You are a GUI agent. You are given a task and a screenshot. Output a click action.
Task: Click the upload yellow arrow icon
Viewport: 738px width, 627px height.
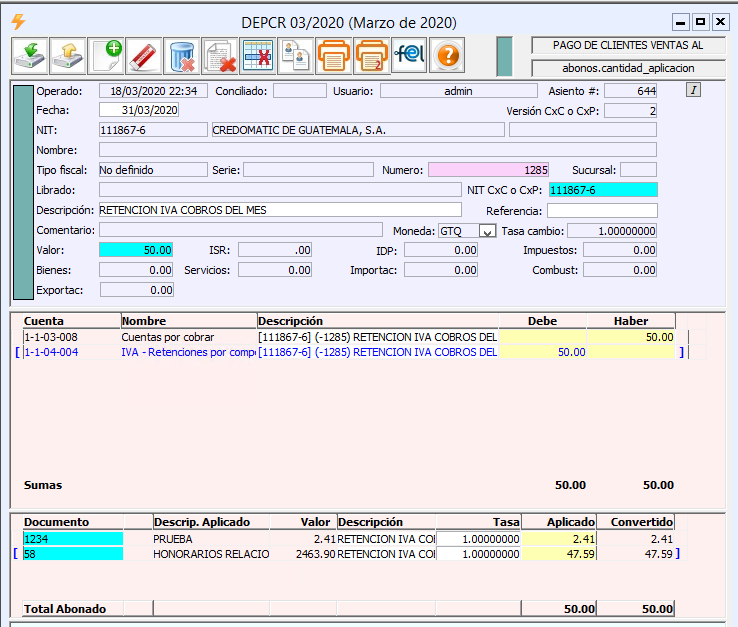click(68, 56)
